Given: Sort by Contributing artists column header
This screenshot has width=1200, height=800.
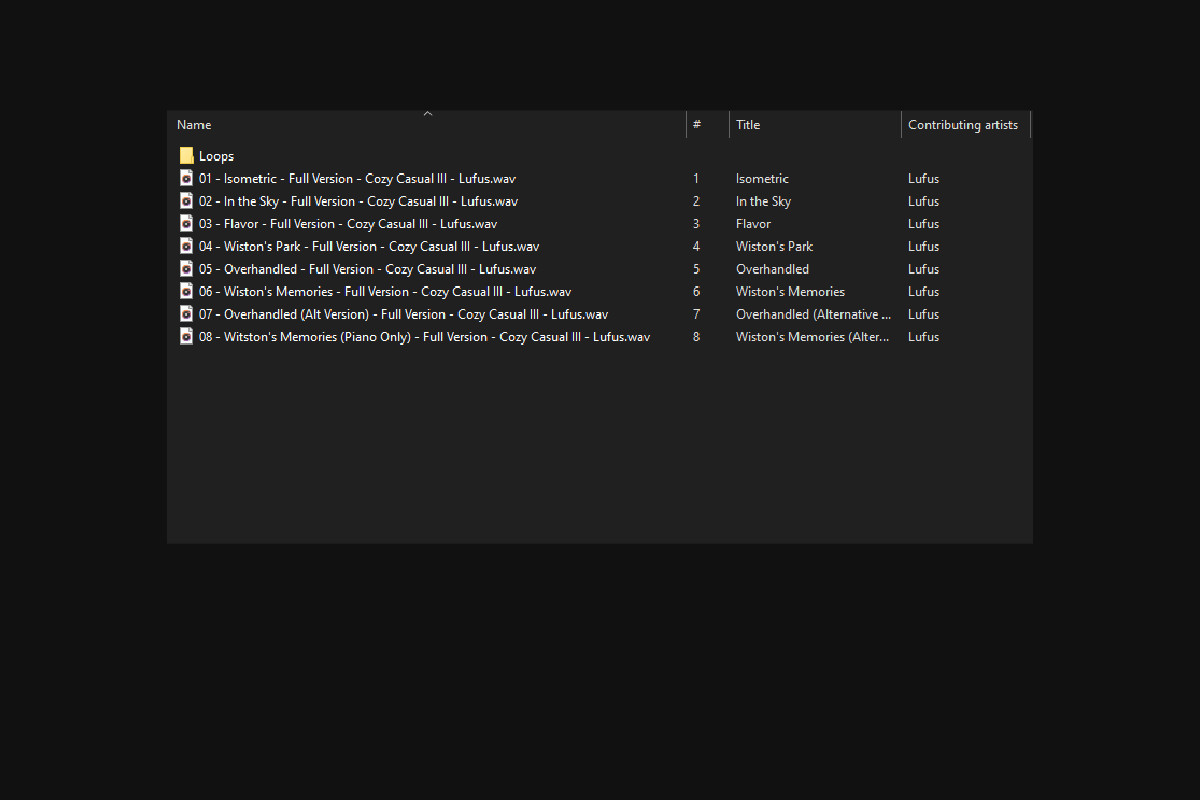Looking at the screenshot, I should point(962,125).
